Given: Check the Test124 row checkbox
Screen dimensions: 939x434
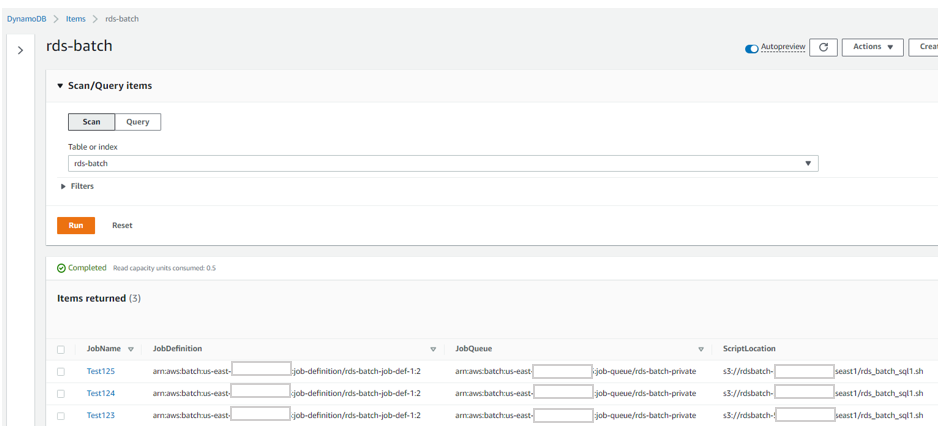Looking at the screenshot, I should (60, 394).
